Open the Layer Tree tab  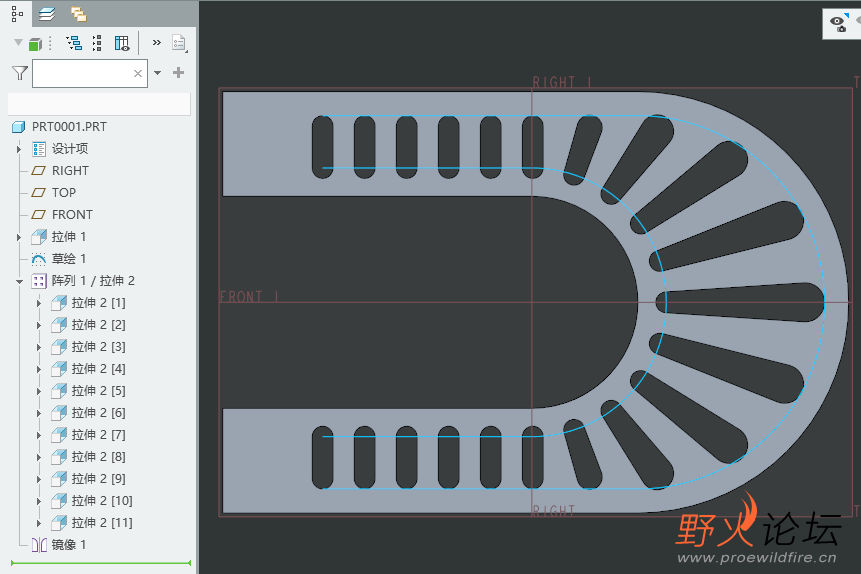(x=47, y=14)
